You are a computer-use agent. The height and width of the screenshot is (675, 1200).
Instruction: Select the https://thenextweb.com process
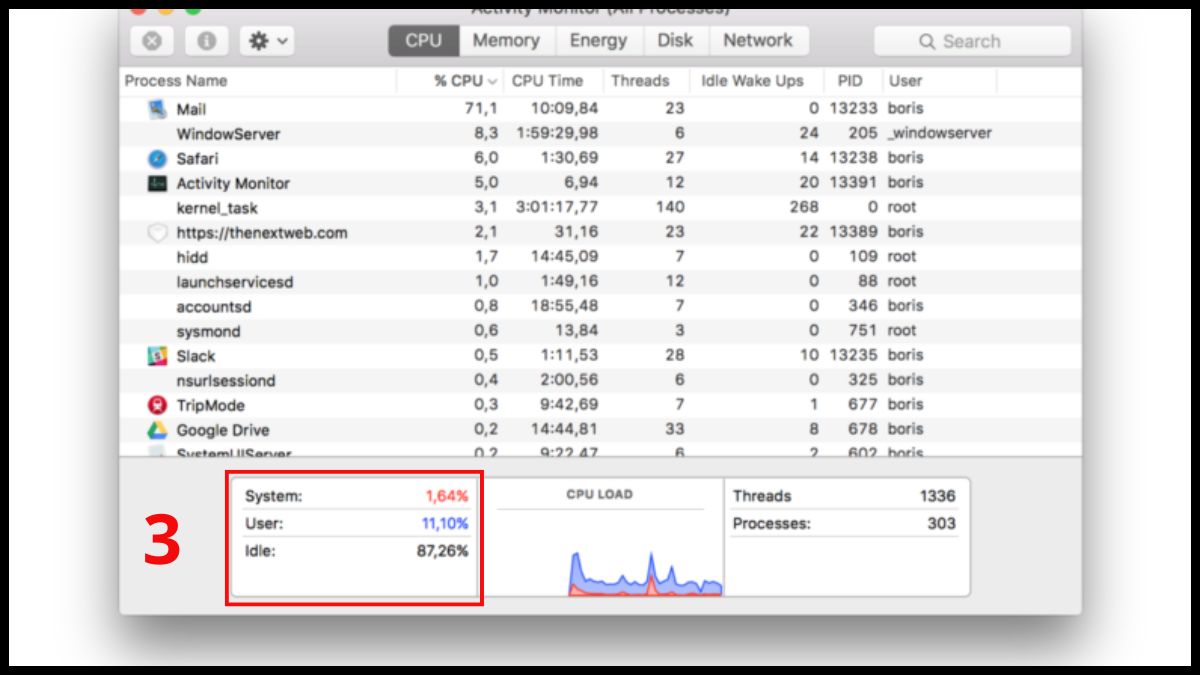[x=262, y=232]
